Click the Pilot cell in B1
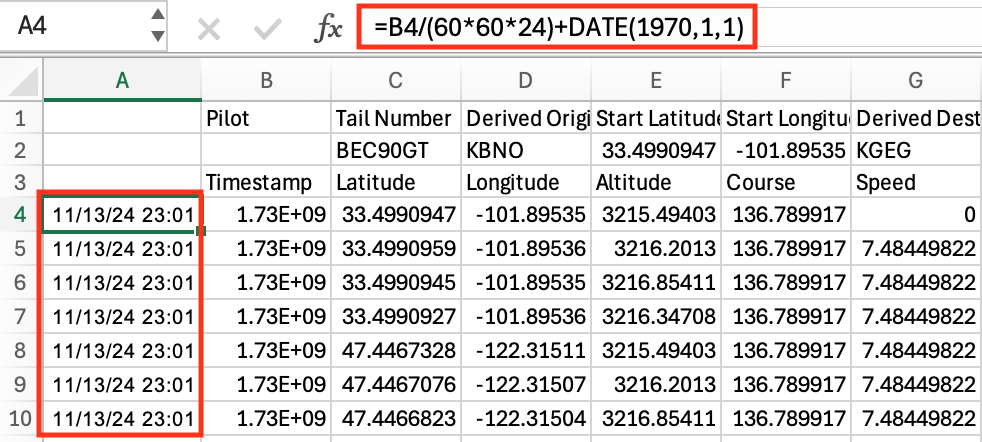This screenshot has height=442, width=982. pos(266,120)
